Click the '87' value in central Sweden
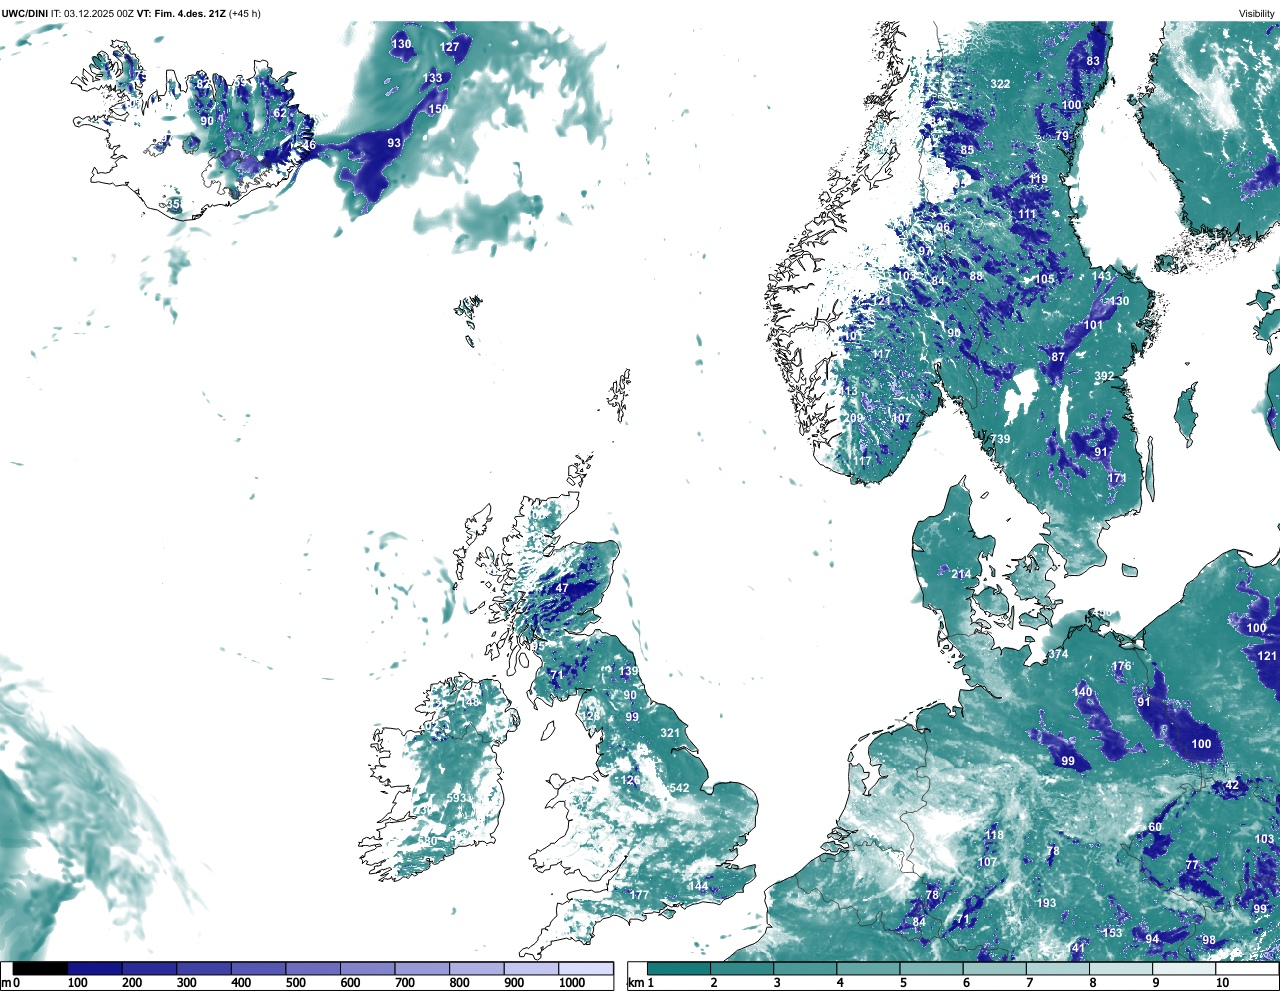The height and width of the screenshot is (991, 1280). tap(1058, 357)
